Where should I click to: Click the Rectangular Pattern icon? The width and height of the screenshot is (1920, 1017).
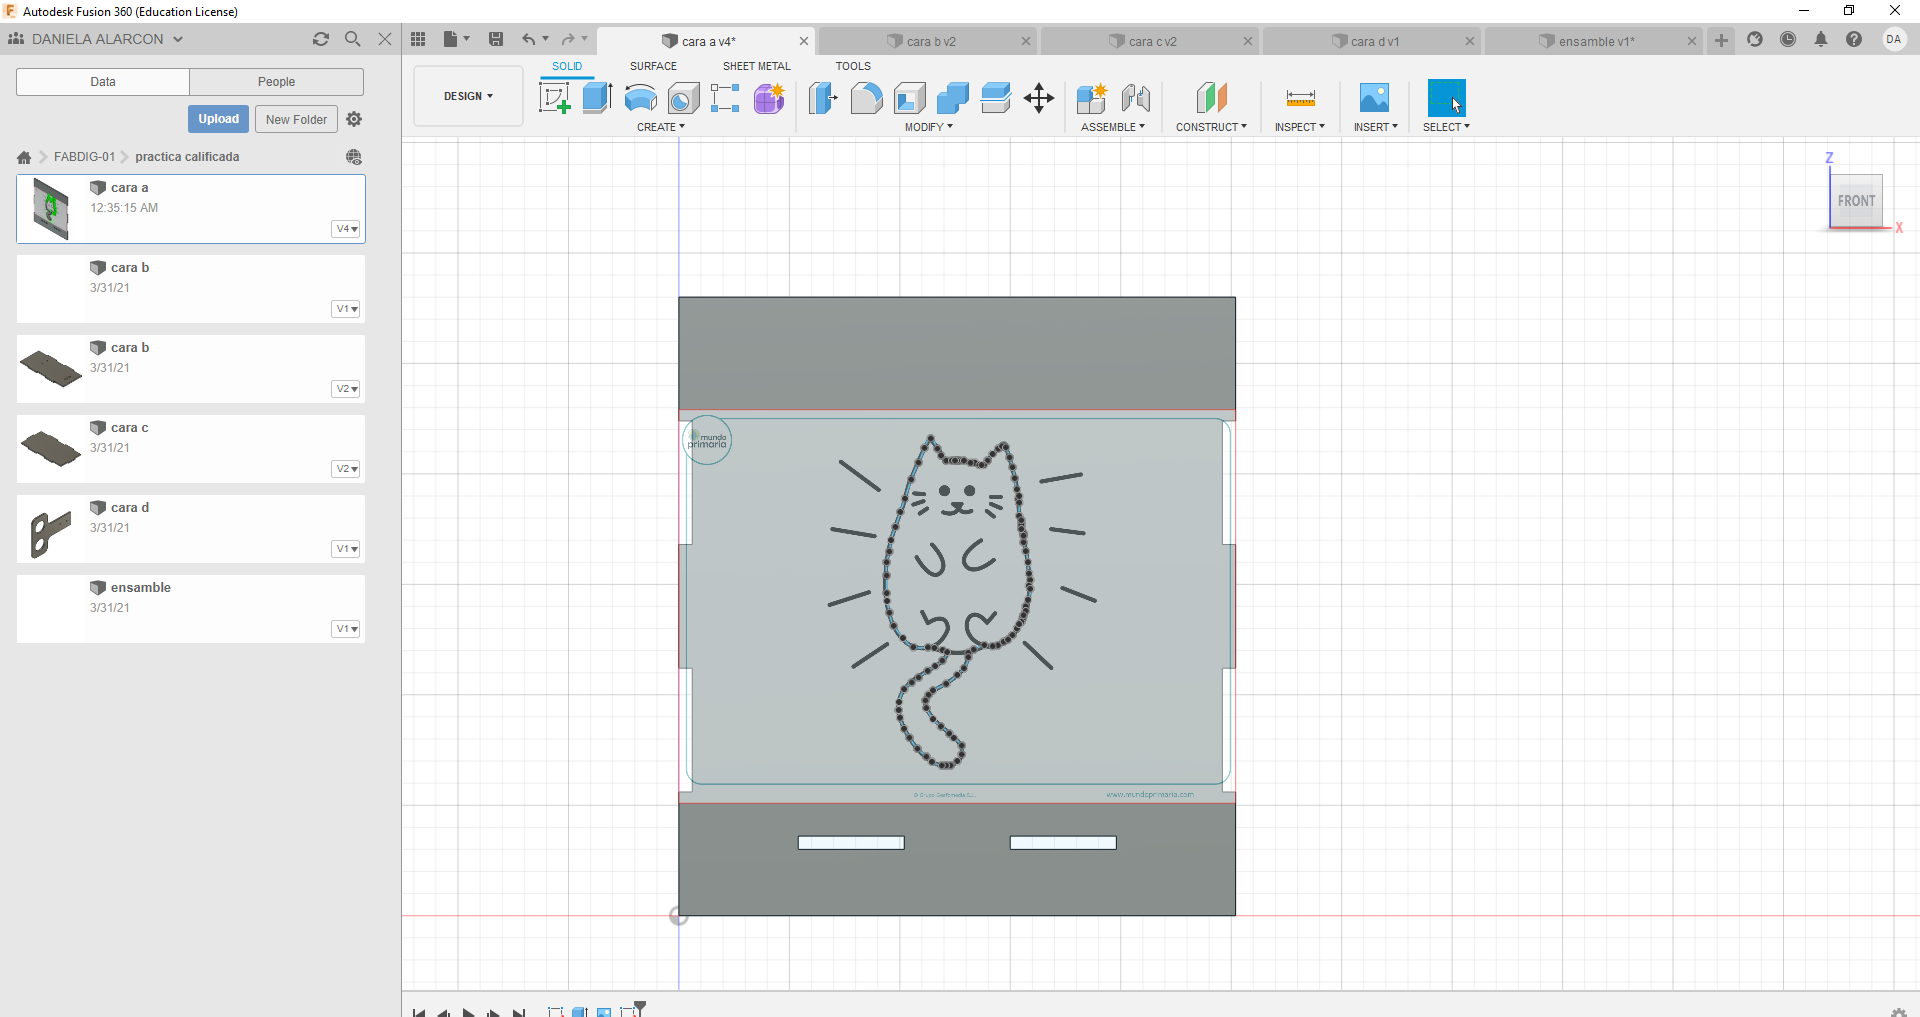(x=725, y=98)
